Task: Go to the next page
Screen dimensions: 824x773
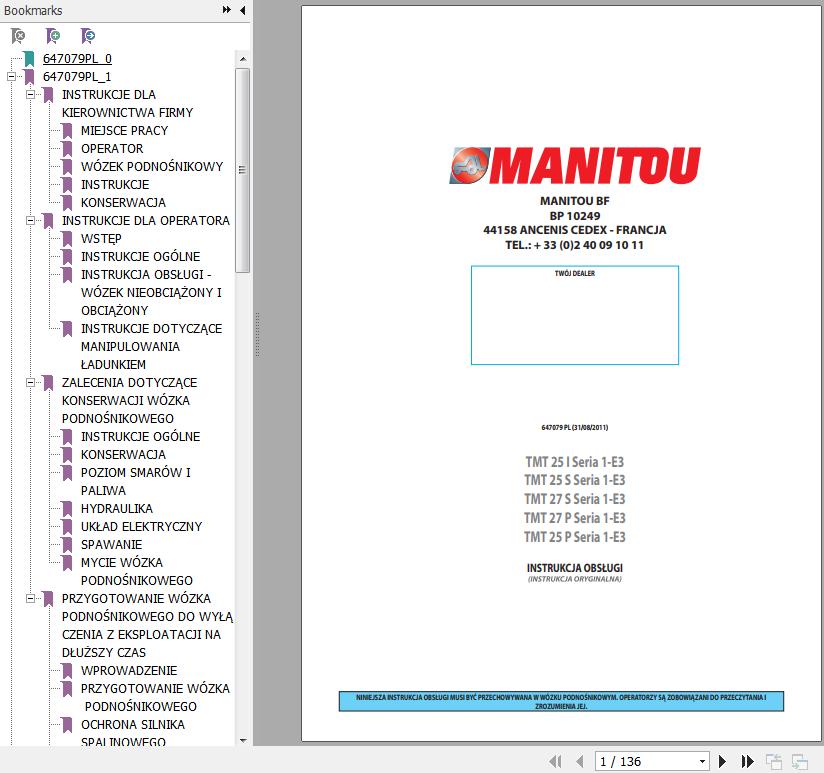Action: 723,761
